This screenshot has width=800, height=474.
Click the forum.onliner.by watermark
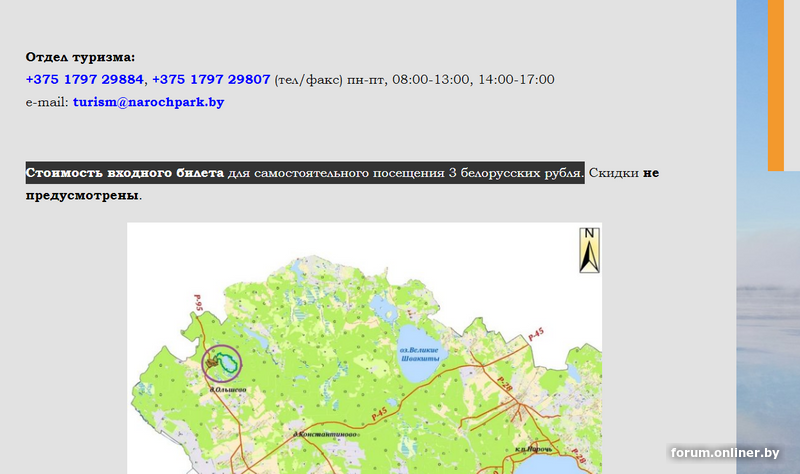click(725, 453)
